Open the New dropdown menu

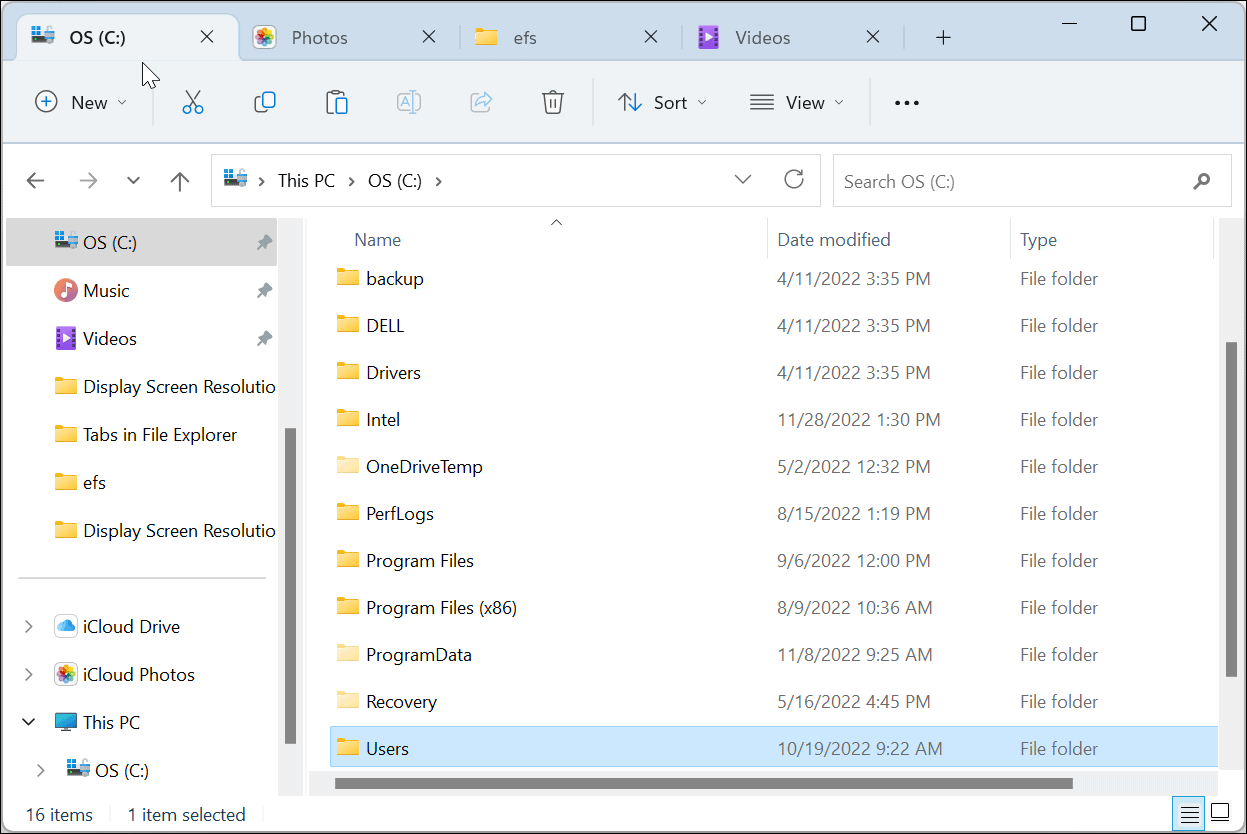(82, 102)
